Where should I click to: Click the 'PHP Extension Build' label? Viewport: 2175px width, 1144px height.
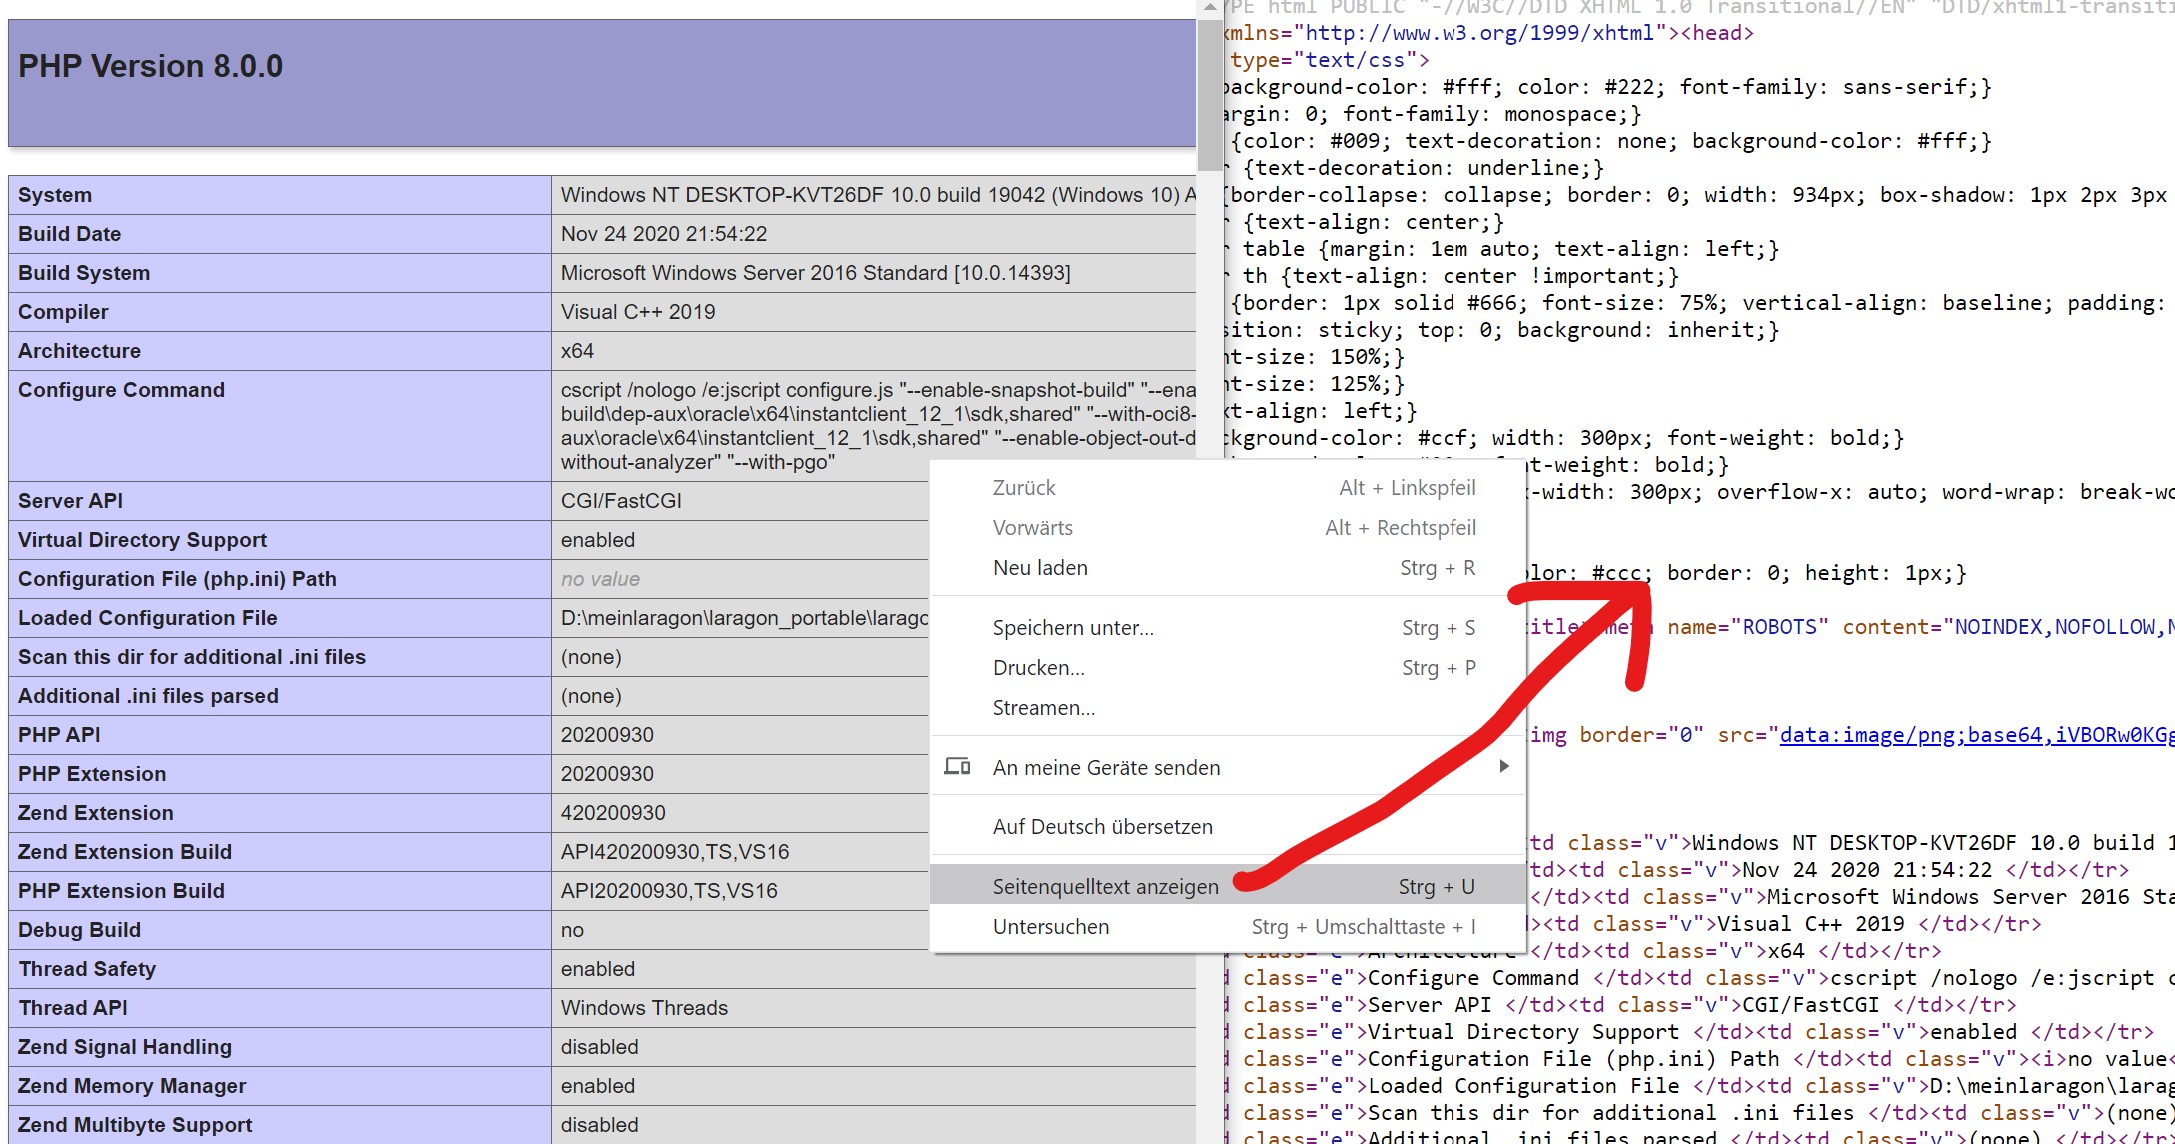click(122, 891)
